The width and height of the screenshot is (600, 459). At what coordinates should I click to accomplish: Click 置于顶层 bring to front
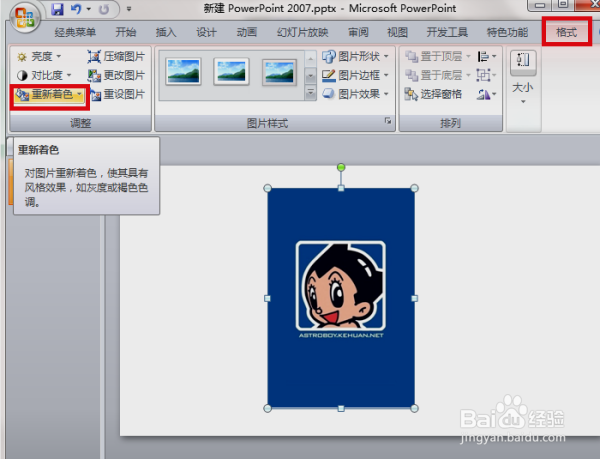coord(434,57)
